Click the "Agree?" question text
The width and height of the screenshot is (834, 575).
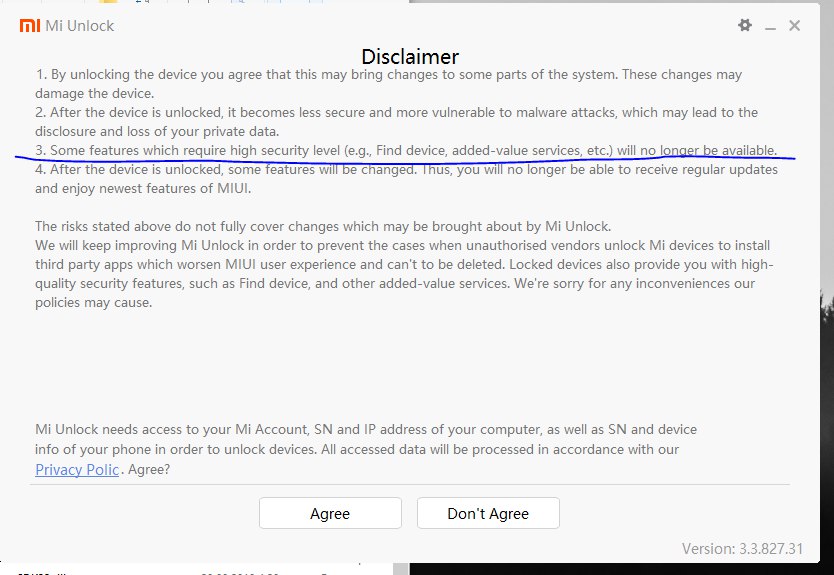(x=149, y=470)
